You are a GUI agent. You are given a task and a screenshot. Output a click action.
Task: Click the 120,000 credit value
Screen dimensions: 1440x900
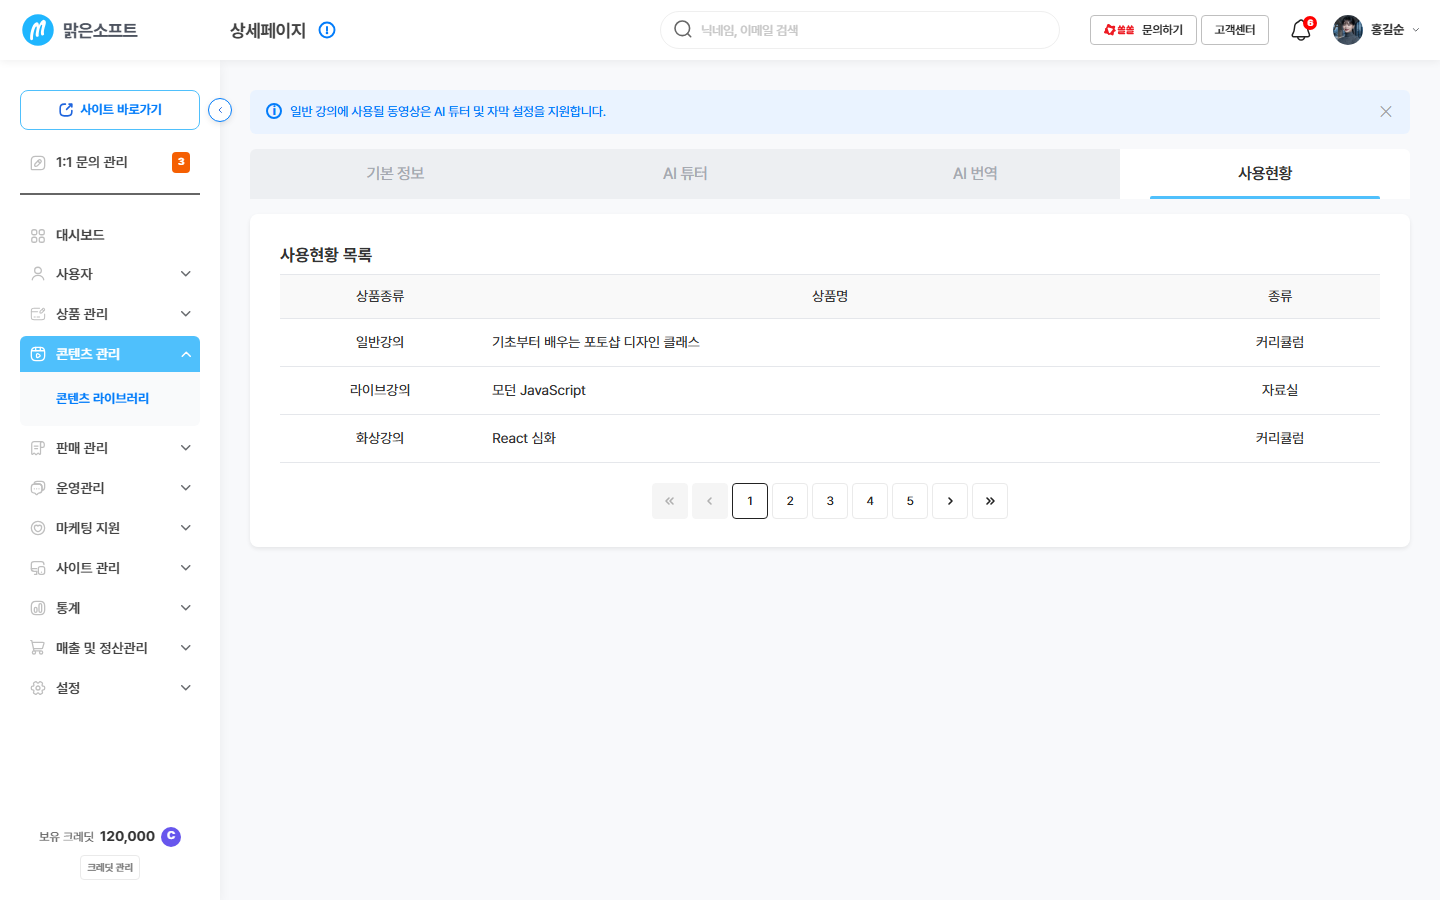(x=127, y=836)
